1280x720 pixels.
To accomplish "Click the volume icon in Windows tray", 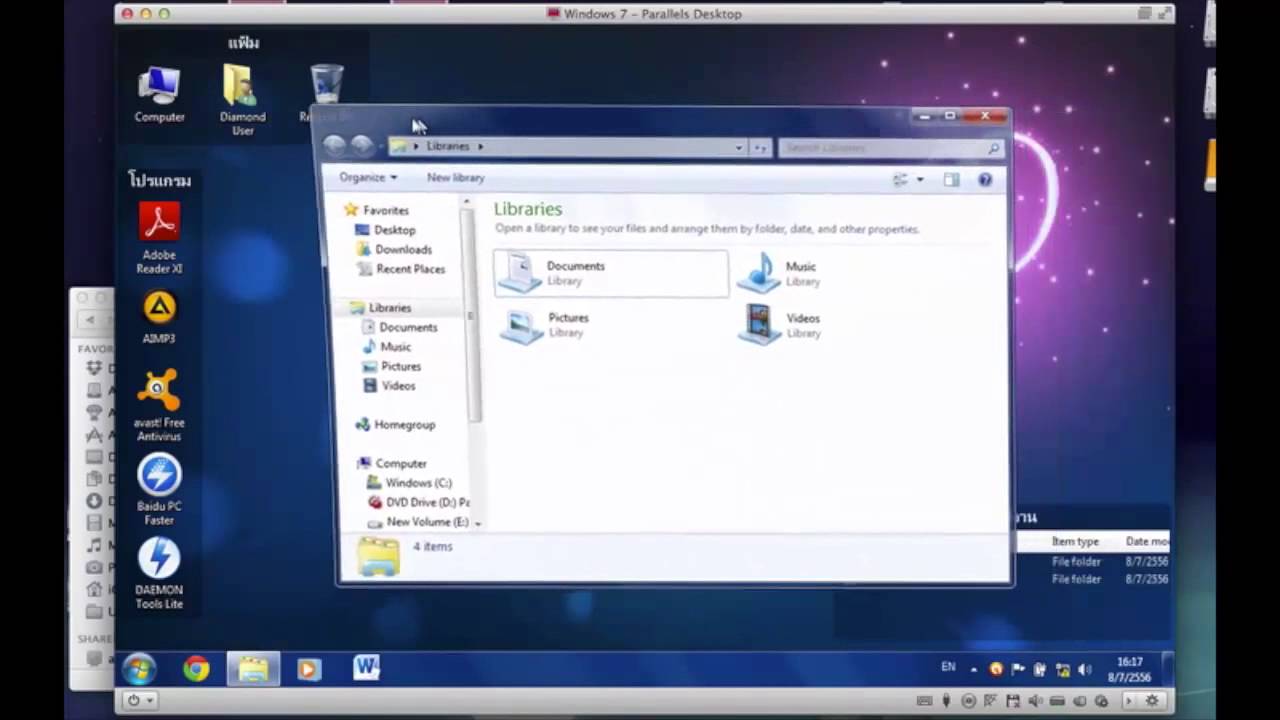I will [x=1085, y=669].
